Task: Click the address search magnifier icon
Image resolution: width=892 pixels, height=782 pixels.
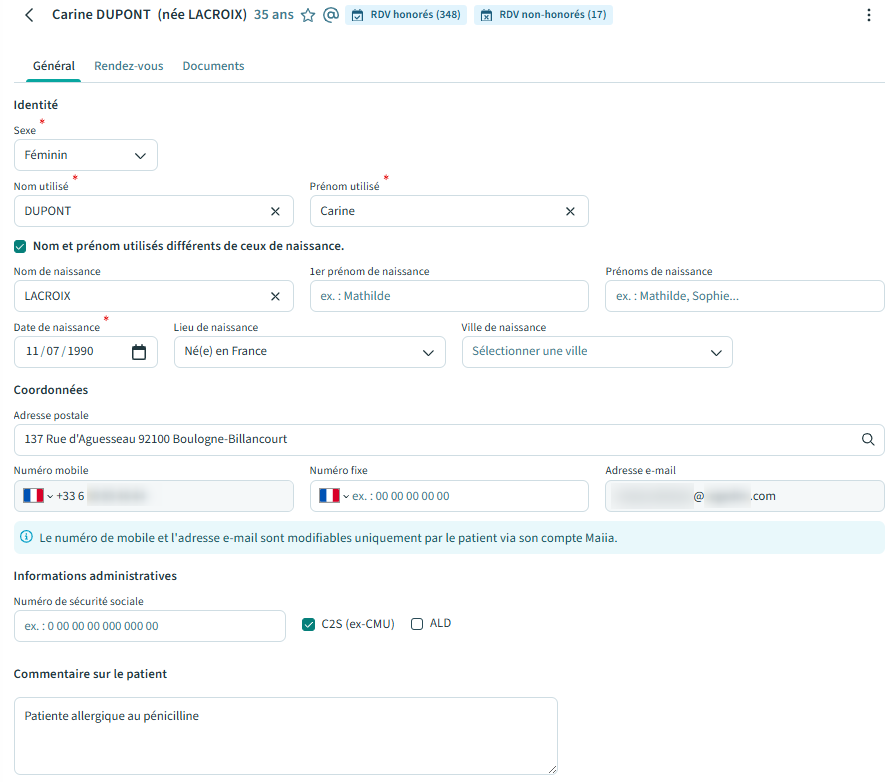Action: pyautogui.click(x=868, y=439)
